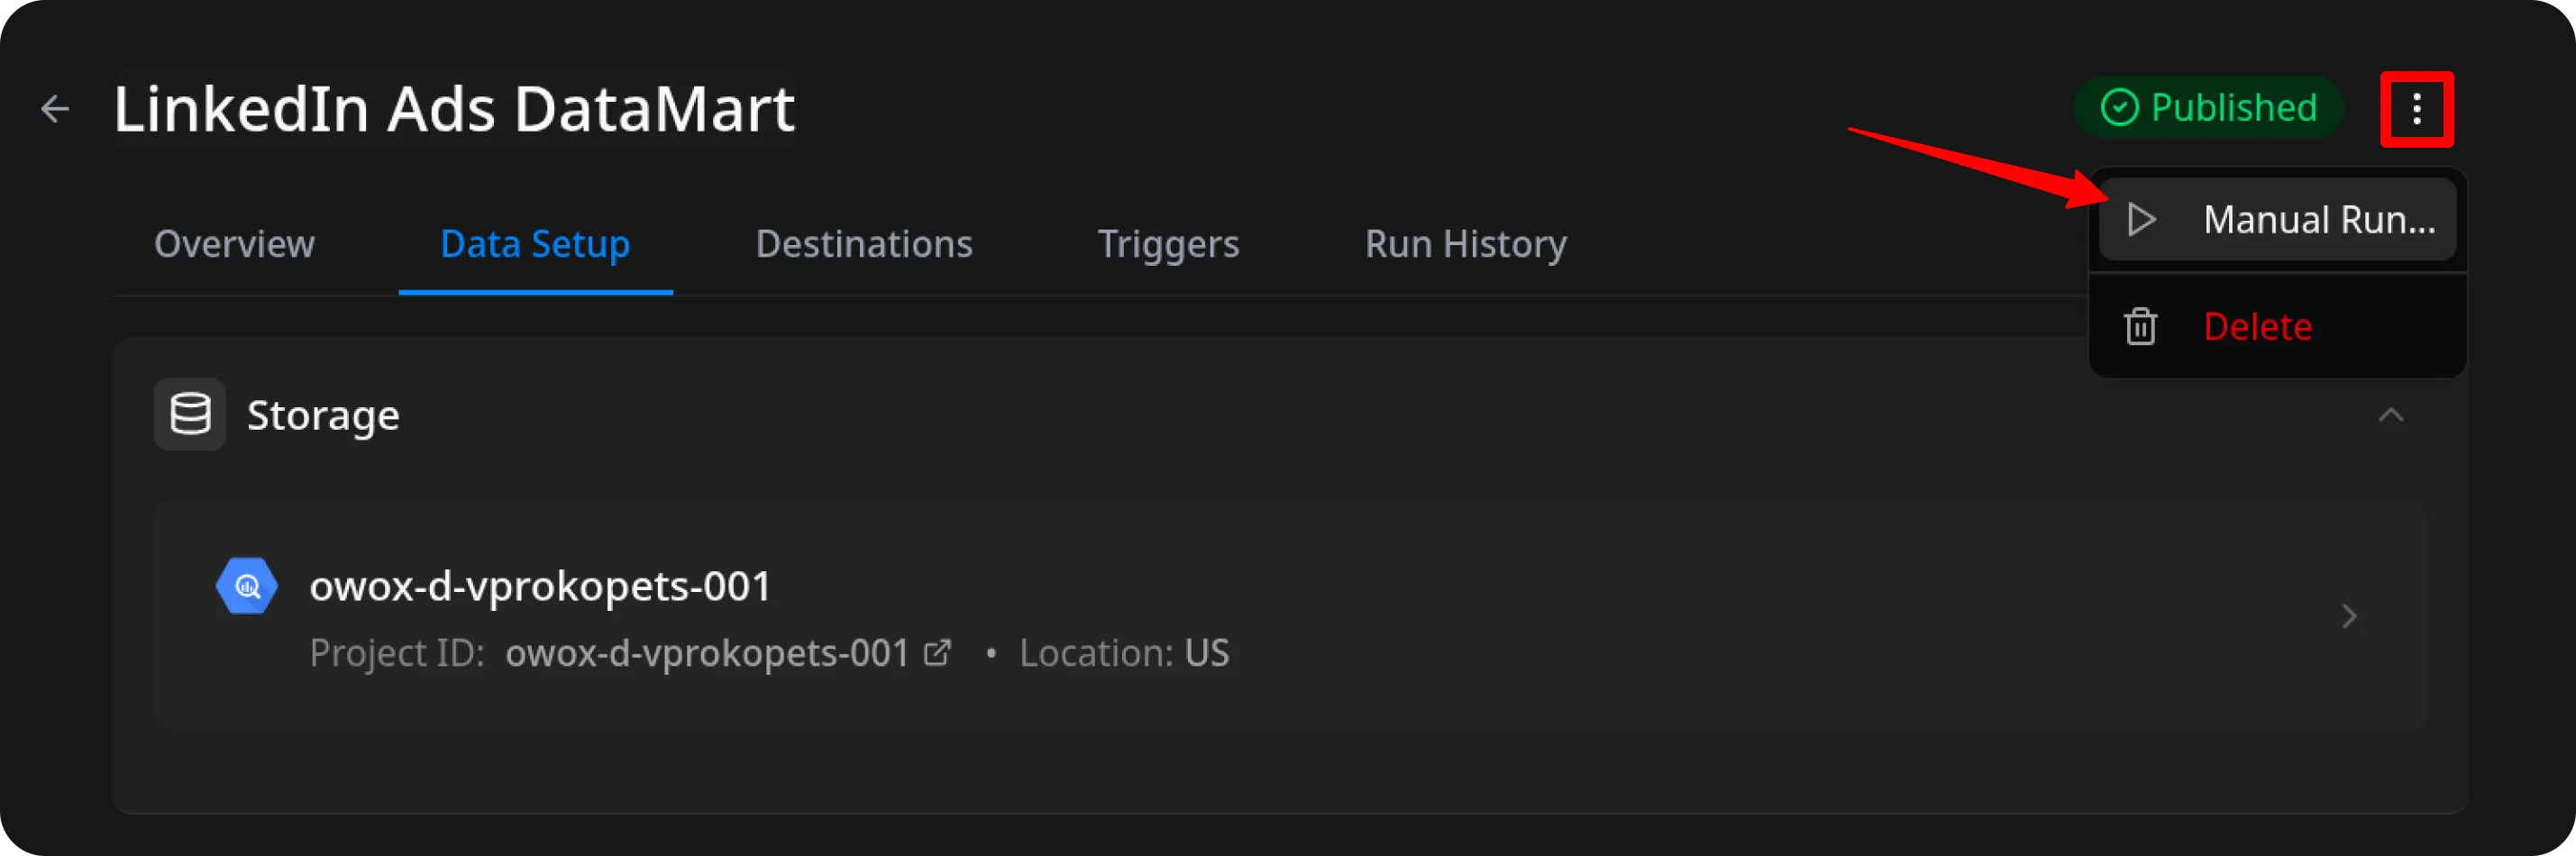2576x856 pixels.
Task: Open the external link icon beside Project ID
Action: point(937,653)
